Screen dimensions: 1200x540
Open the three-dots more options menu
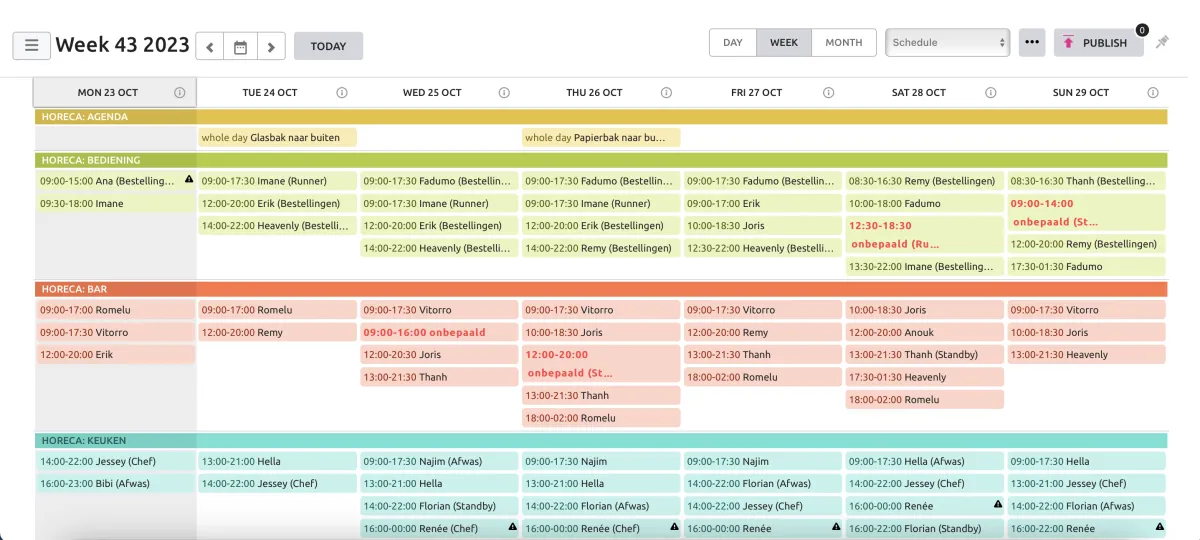tap(1032, 42)
